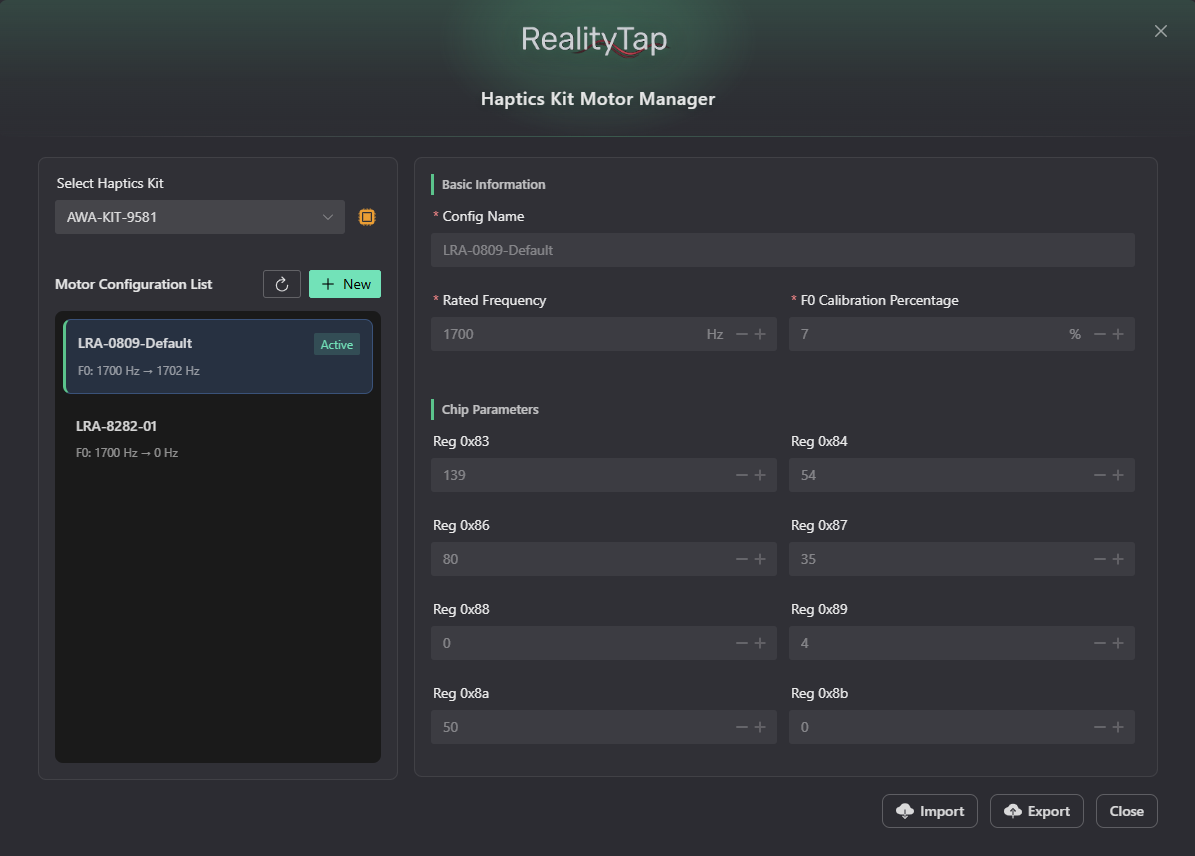Screen dimensions: 1195x856
Task: Click the Haptics Kit Motor Manager title
Action: tap(598, 99)
